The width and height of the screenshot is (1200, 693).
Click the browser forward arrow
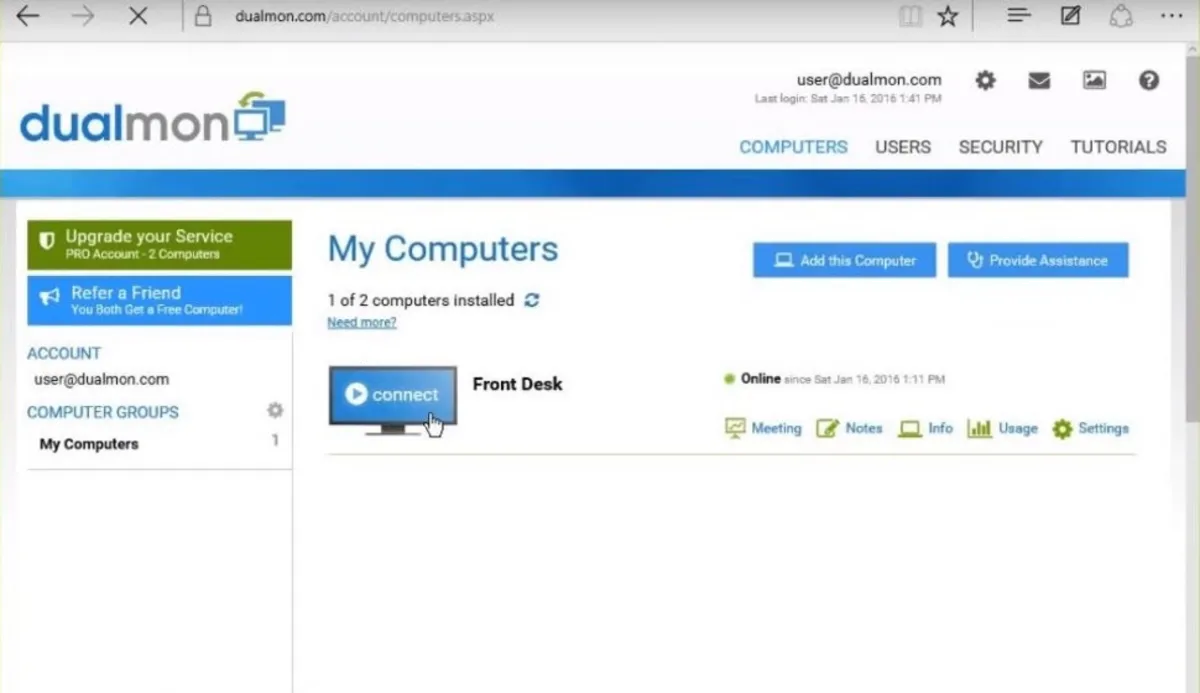(x=83, y=16)
